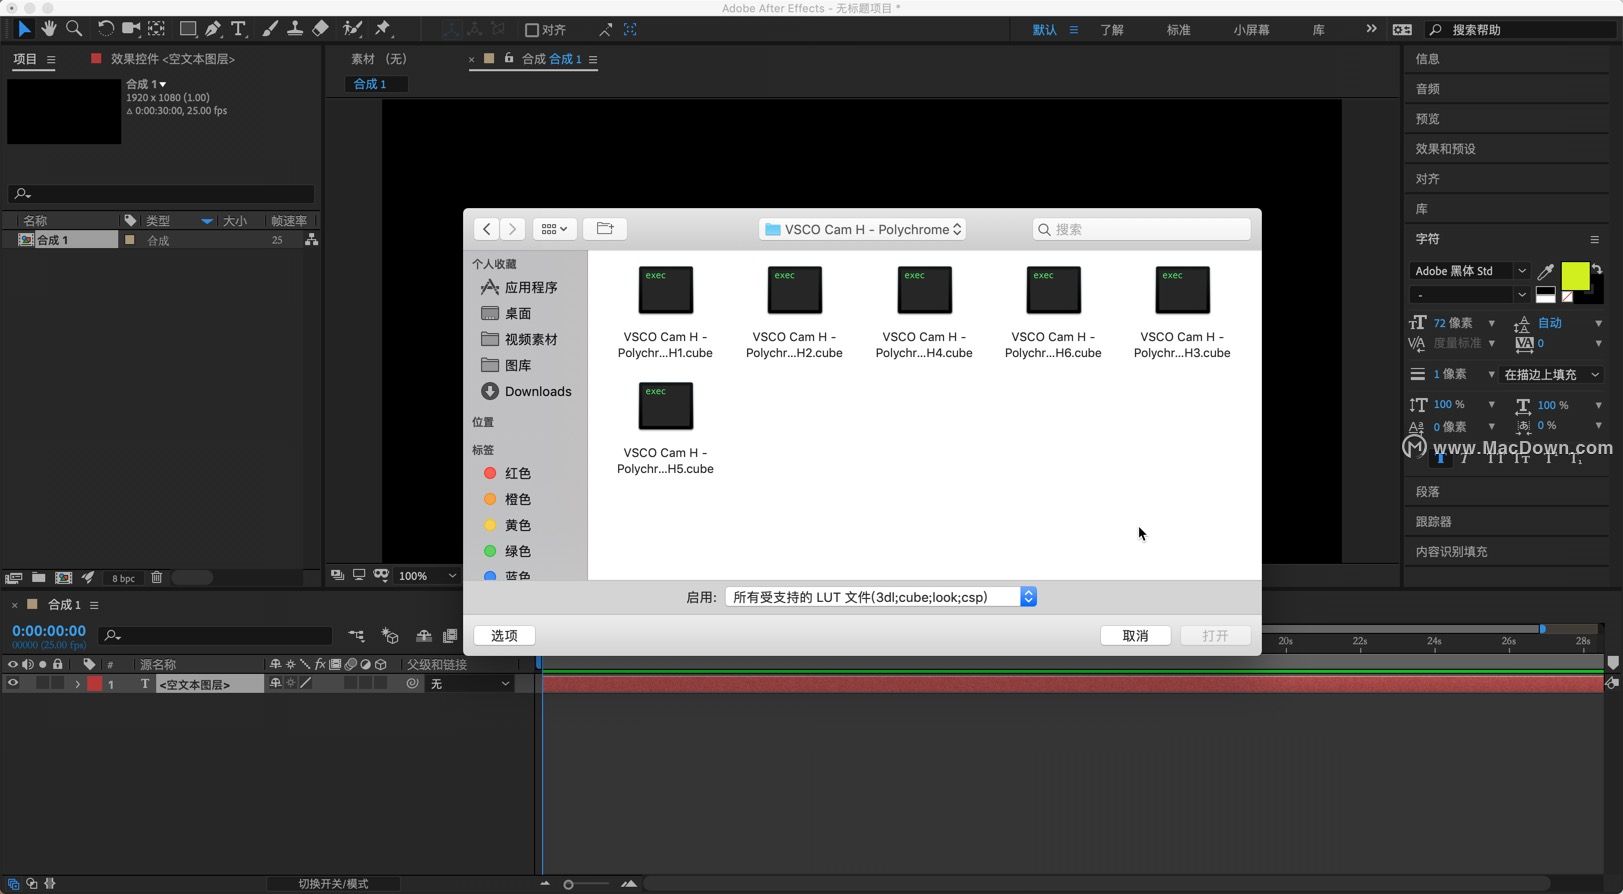The width and height of the screenshot is (1623, 894).
Task: Create a new folder in Project panel
Action: click(38, 577)
